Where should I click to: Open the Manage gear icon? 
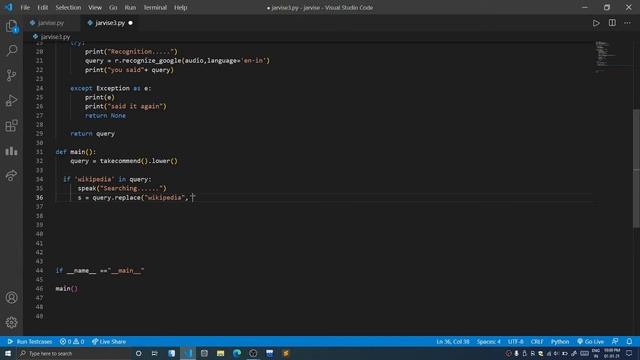pos(11,322)
